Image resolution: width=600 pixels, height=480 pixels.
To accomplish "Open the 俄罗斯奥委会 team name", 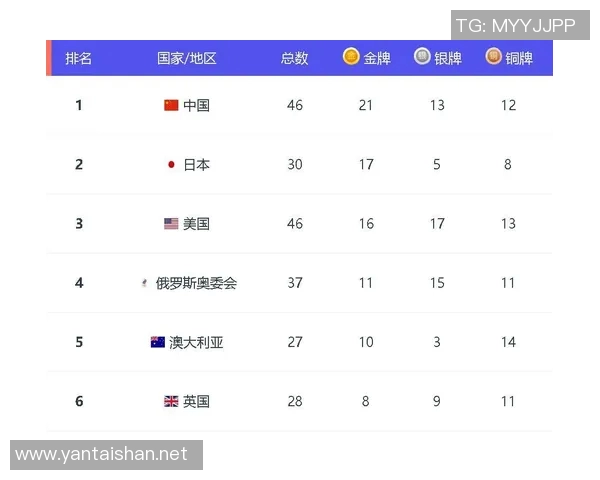I will tap(197, 283).
